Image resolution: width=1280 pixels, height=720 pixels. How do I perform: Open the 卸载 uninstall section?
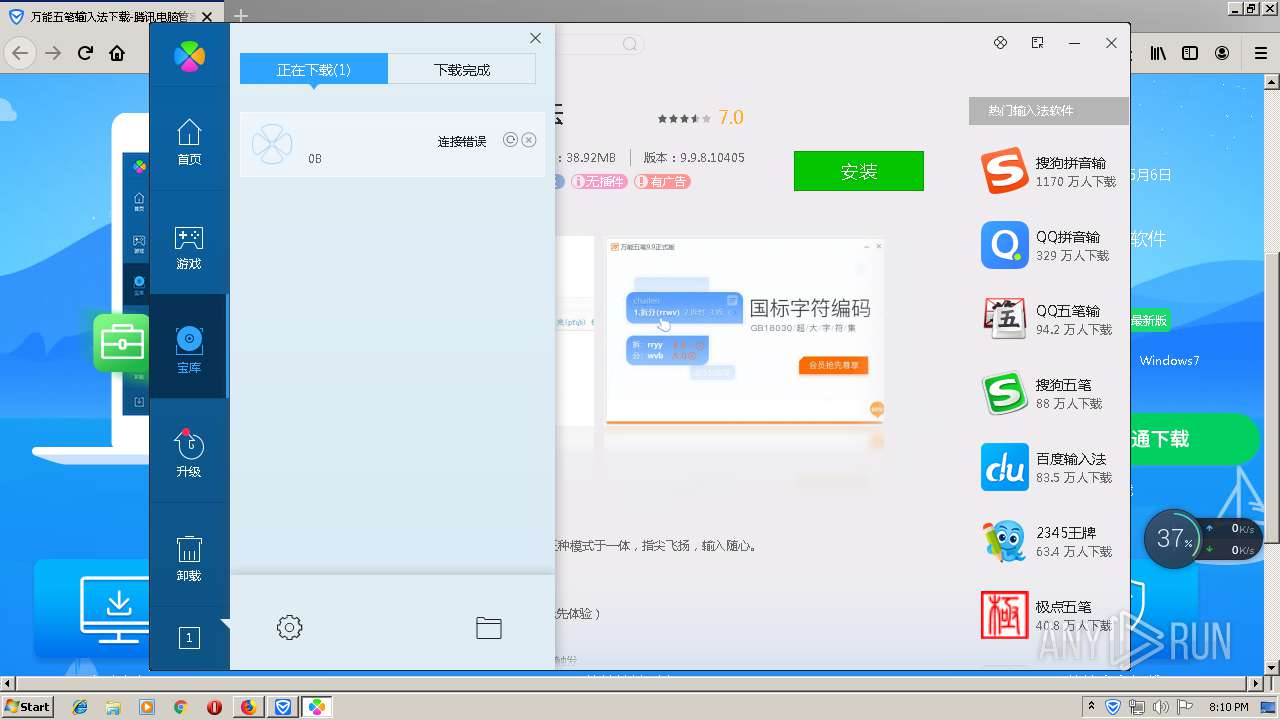click(x=189, y=558)
